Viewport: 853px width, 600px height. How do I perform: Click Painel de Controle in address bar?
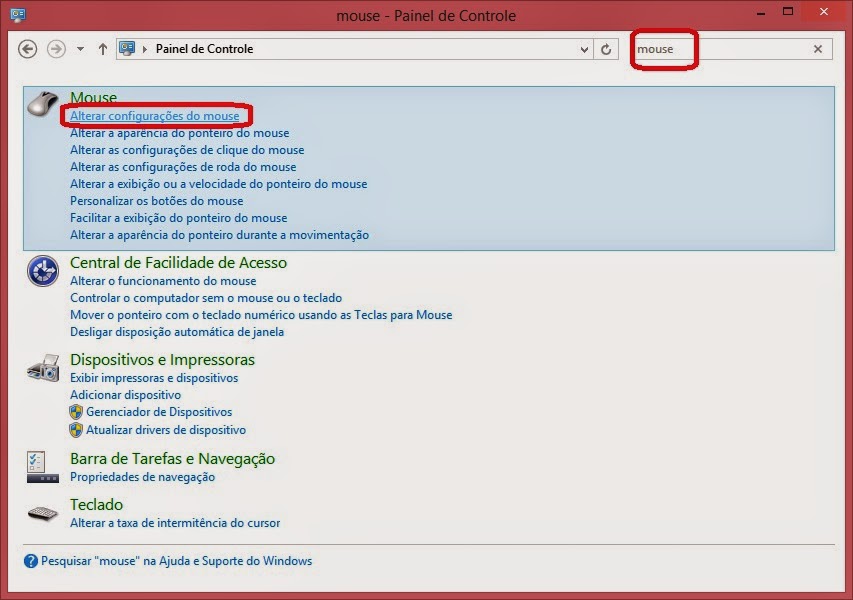pos(205,49)
